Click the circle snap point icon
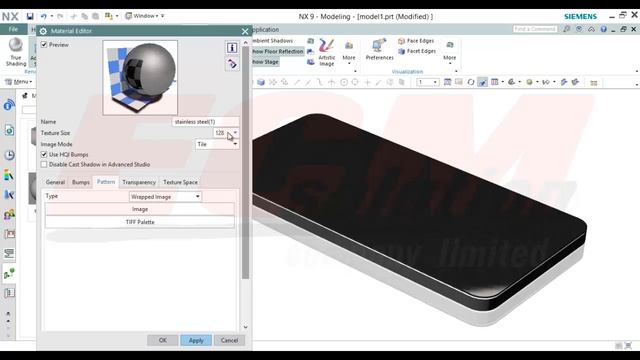Screen dimensions: 640x360 coord(344,82)
